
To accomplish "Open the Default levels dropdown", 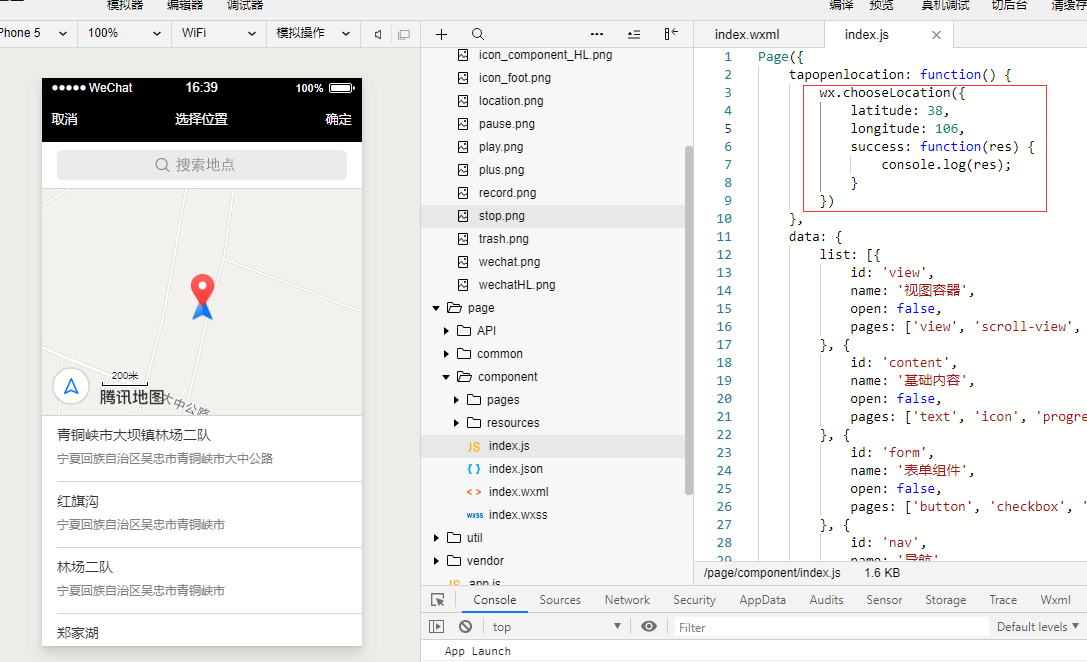I will tap(1038, 627).
